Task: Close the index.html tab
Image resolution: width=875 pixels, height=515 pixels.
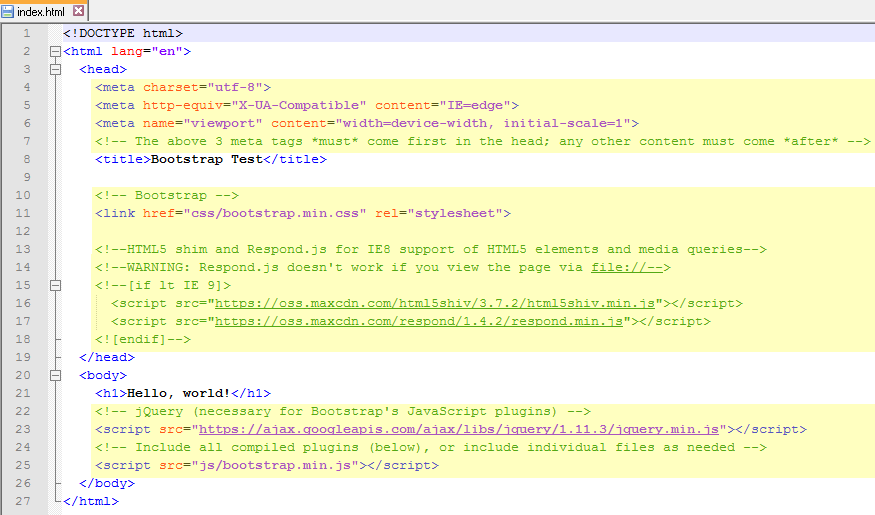Action: click(79, 11)
